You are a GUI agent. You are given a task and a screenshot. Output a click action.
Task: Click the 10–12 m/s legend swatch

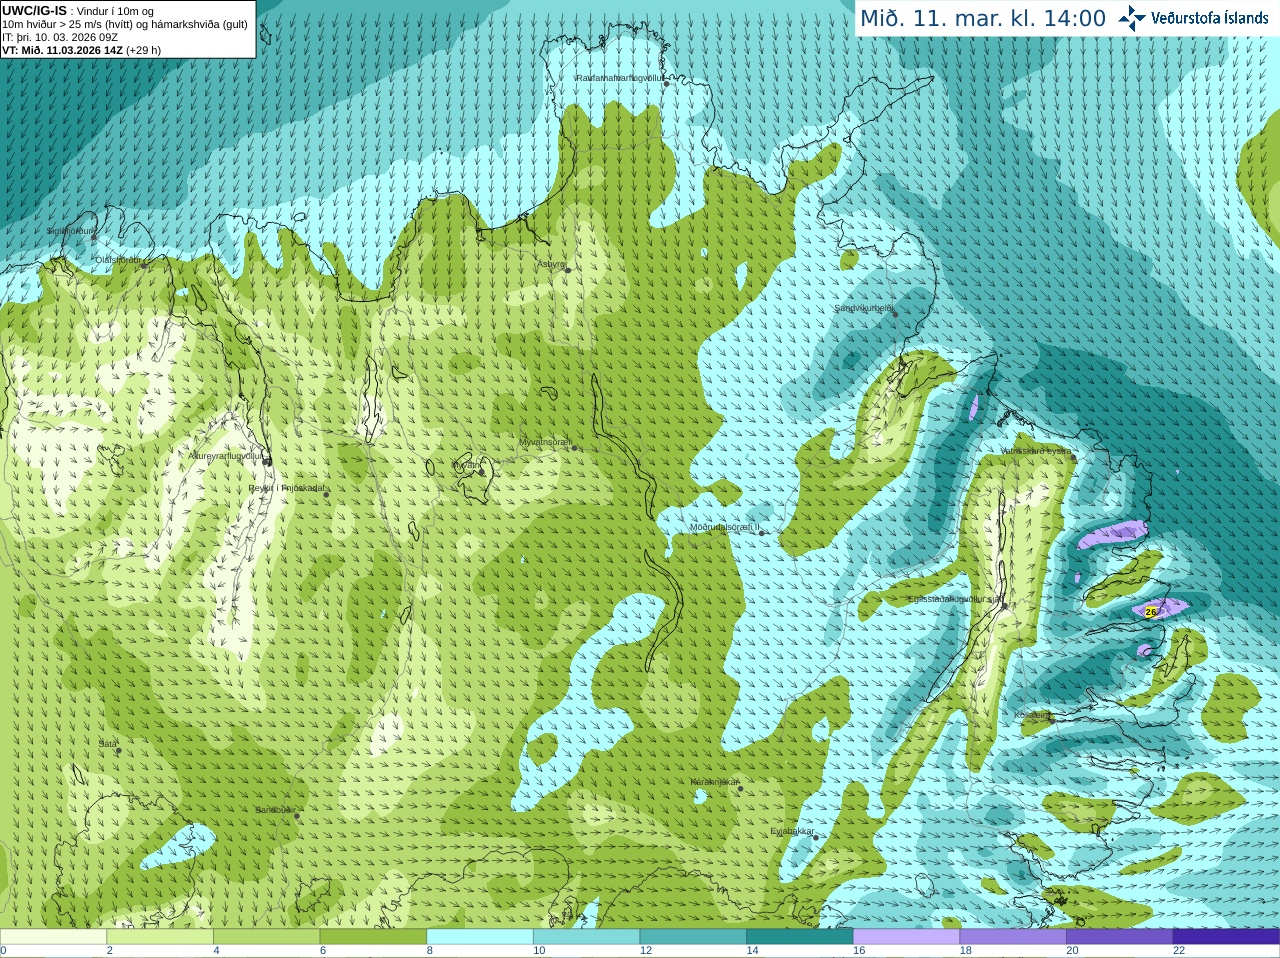(x=586, y=937)
